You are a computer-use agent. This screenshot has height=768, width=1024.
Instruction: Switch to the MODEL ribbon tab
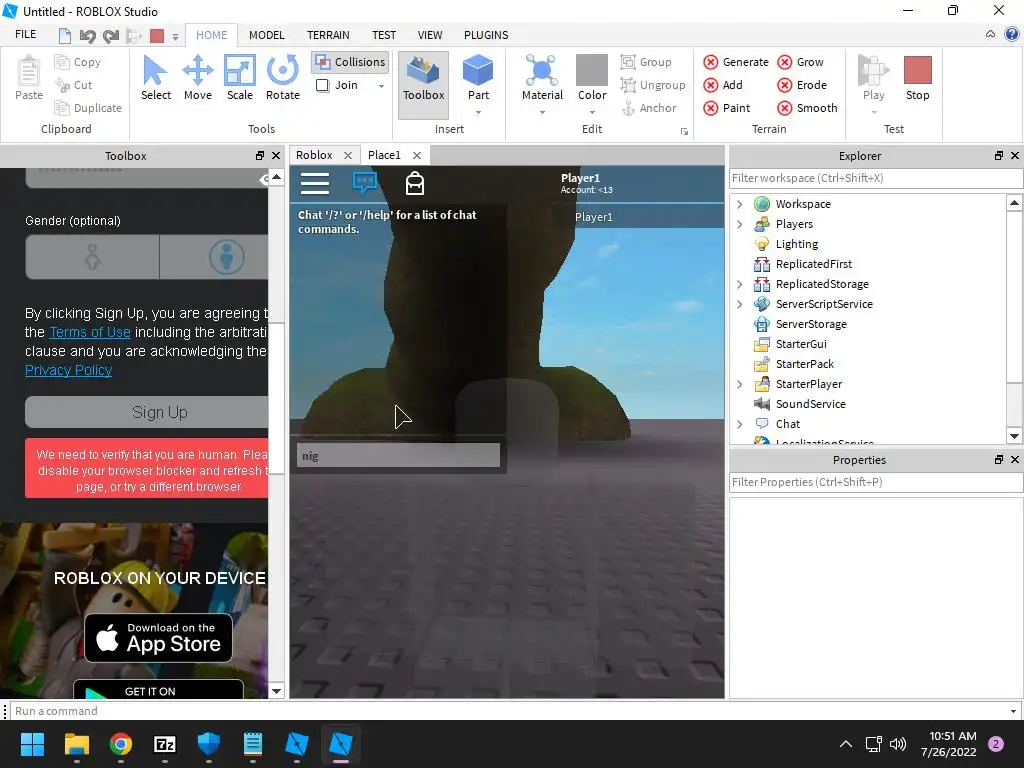(266, 35)
